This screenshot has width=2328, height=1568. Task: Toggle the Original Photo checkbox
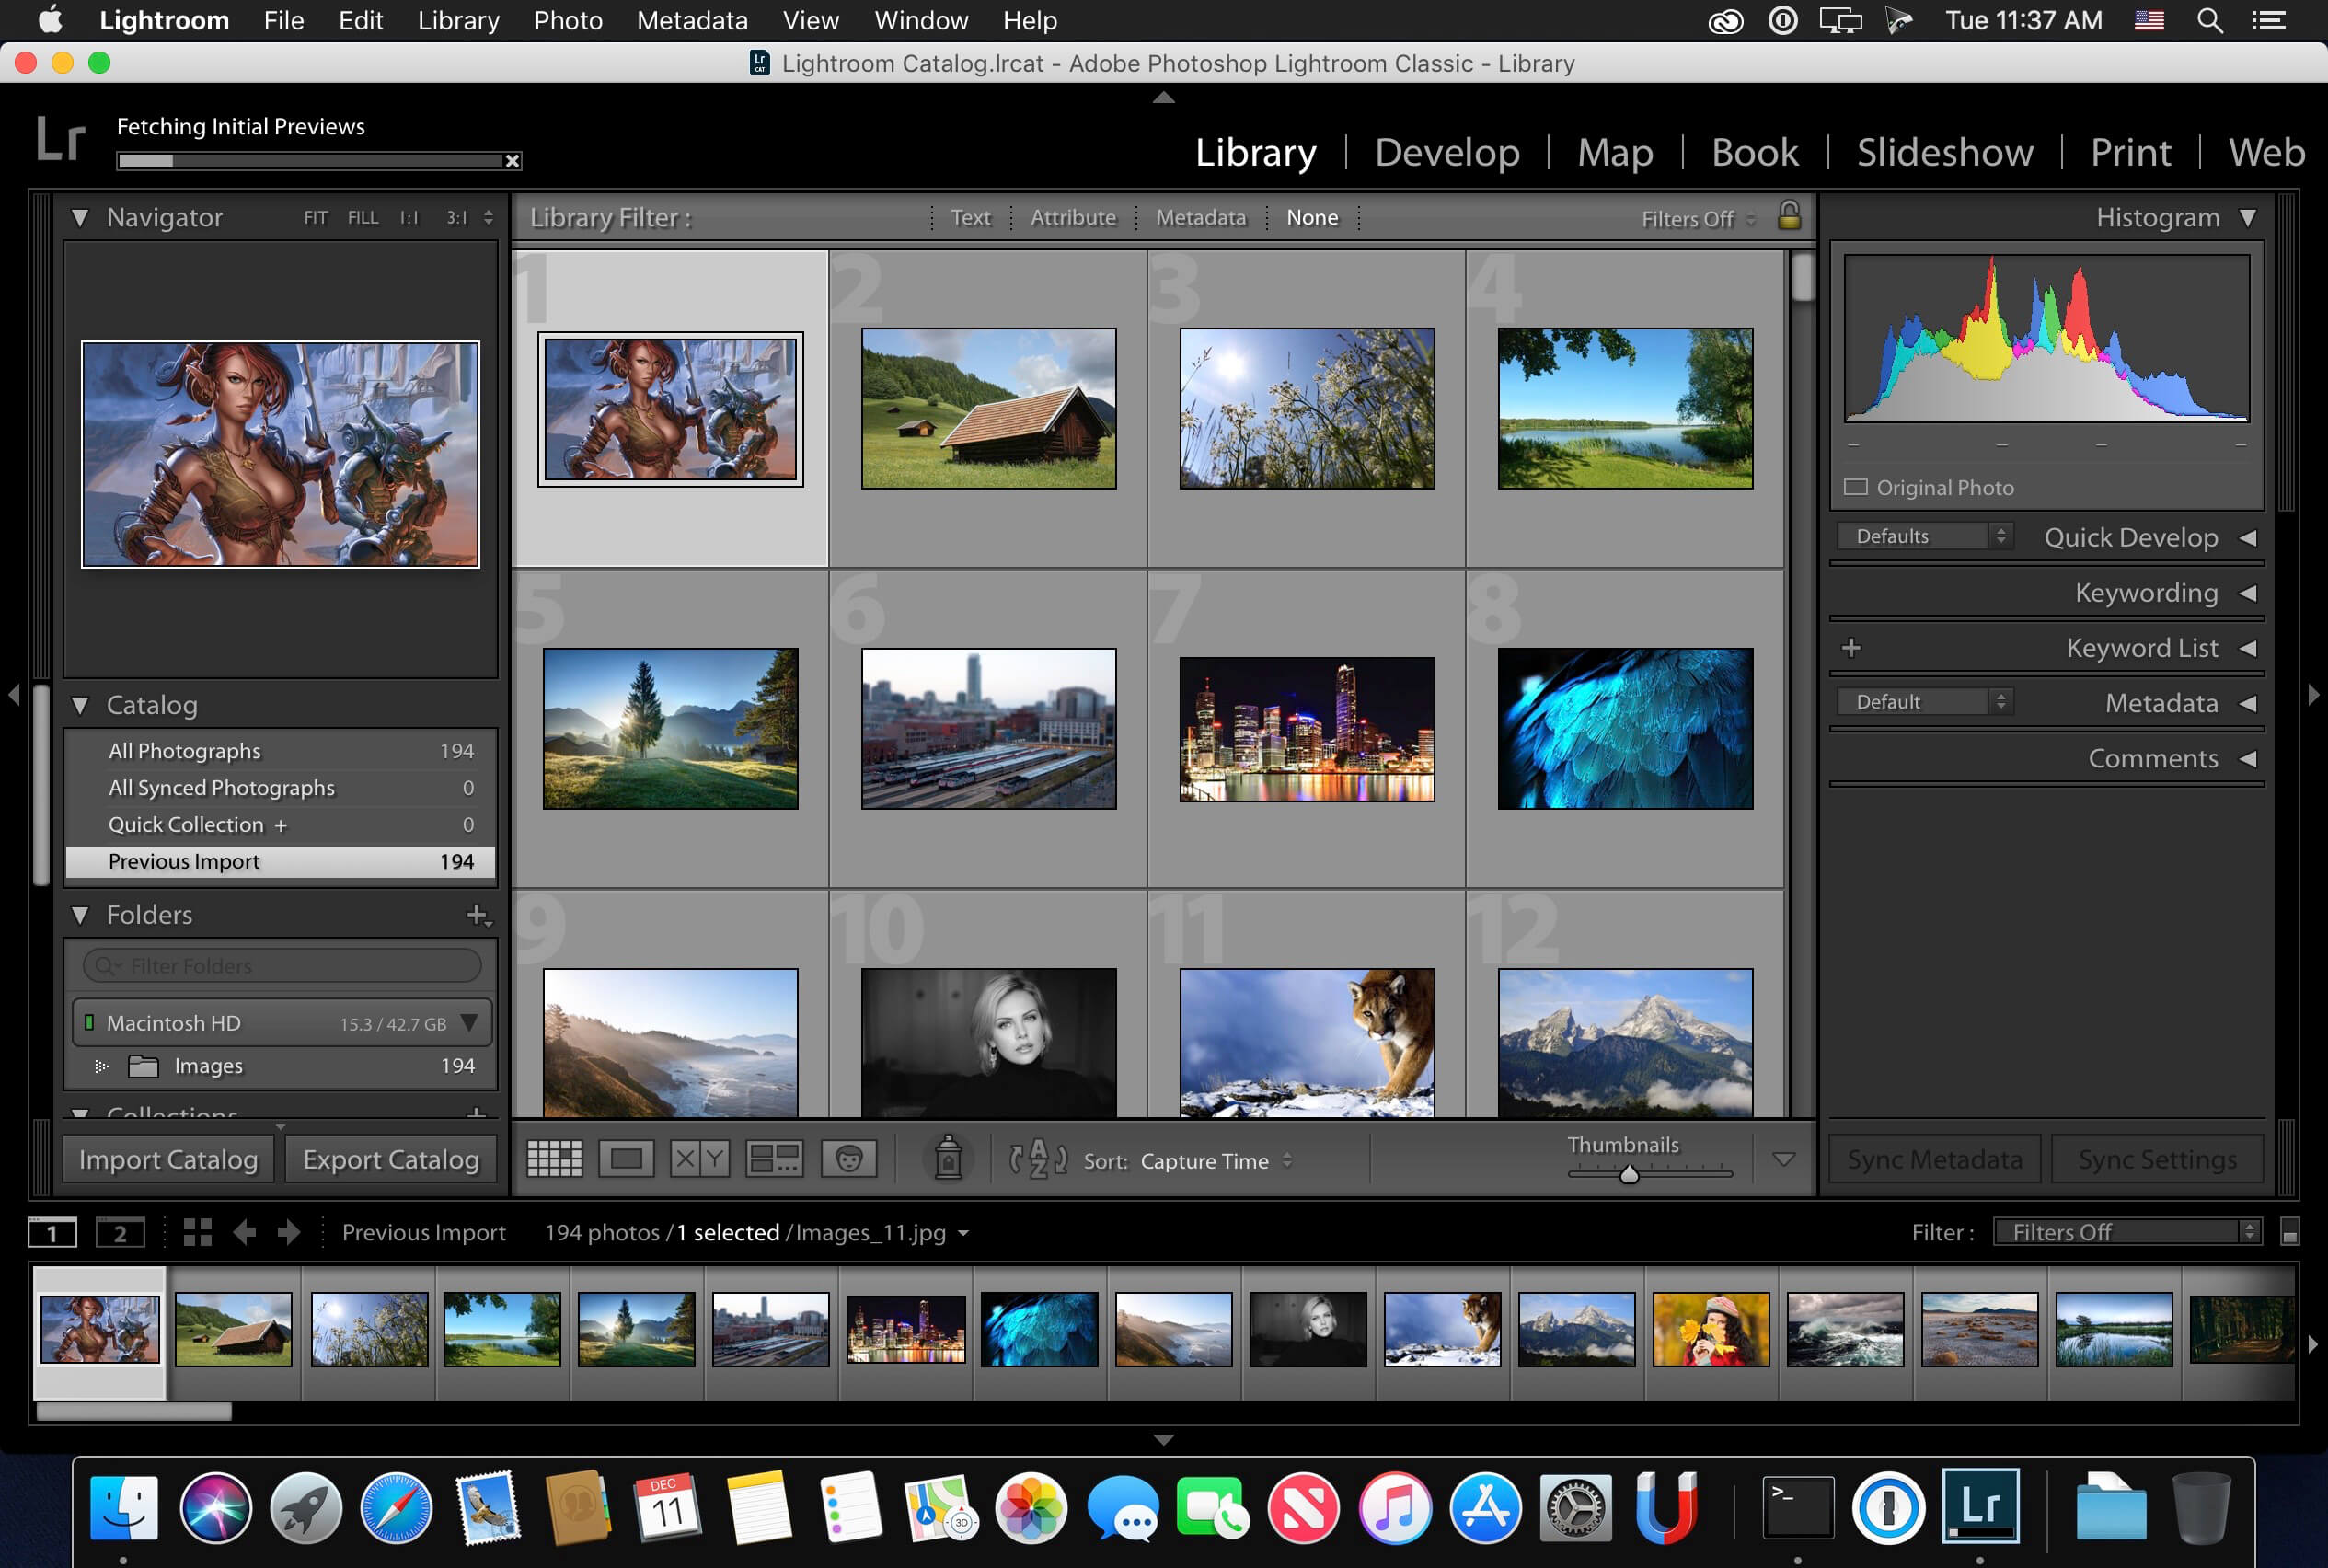(1858, 485)
